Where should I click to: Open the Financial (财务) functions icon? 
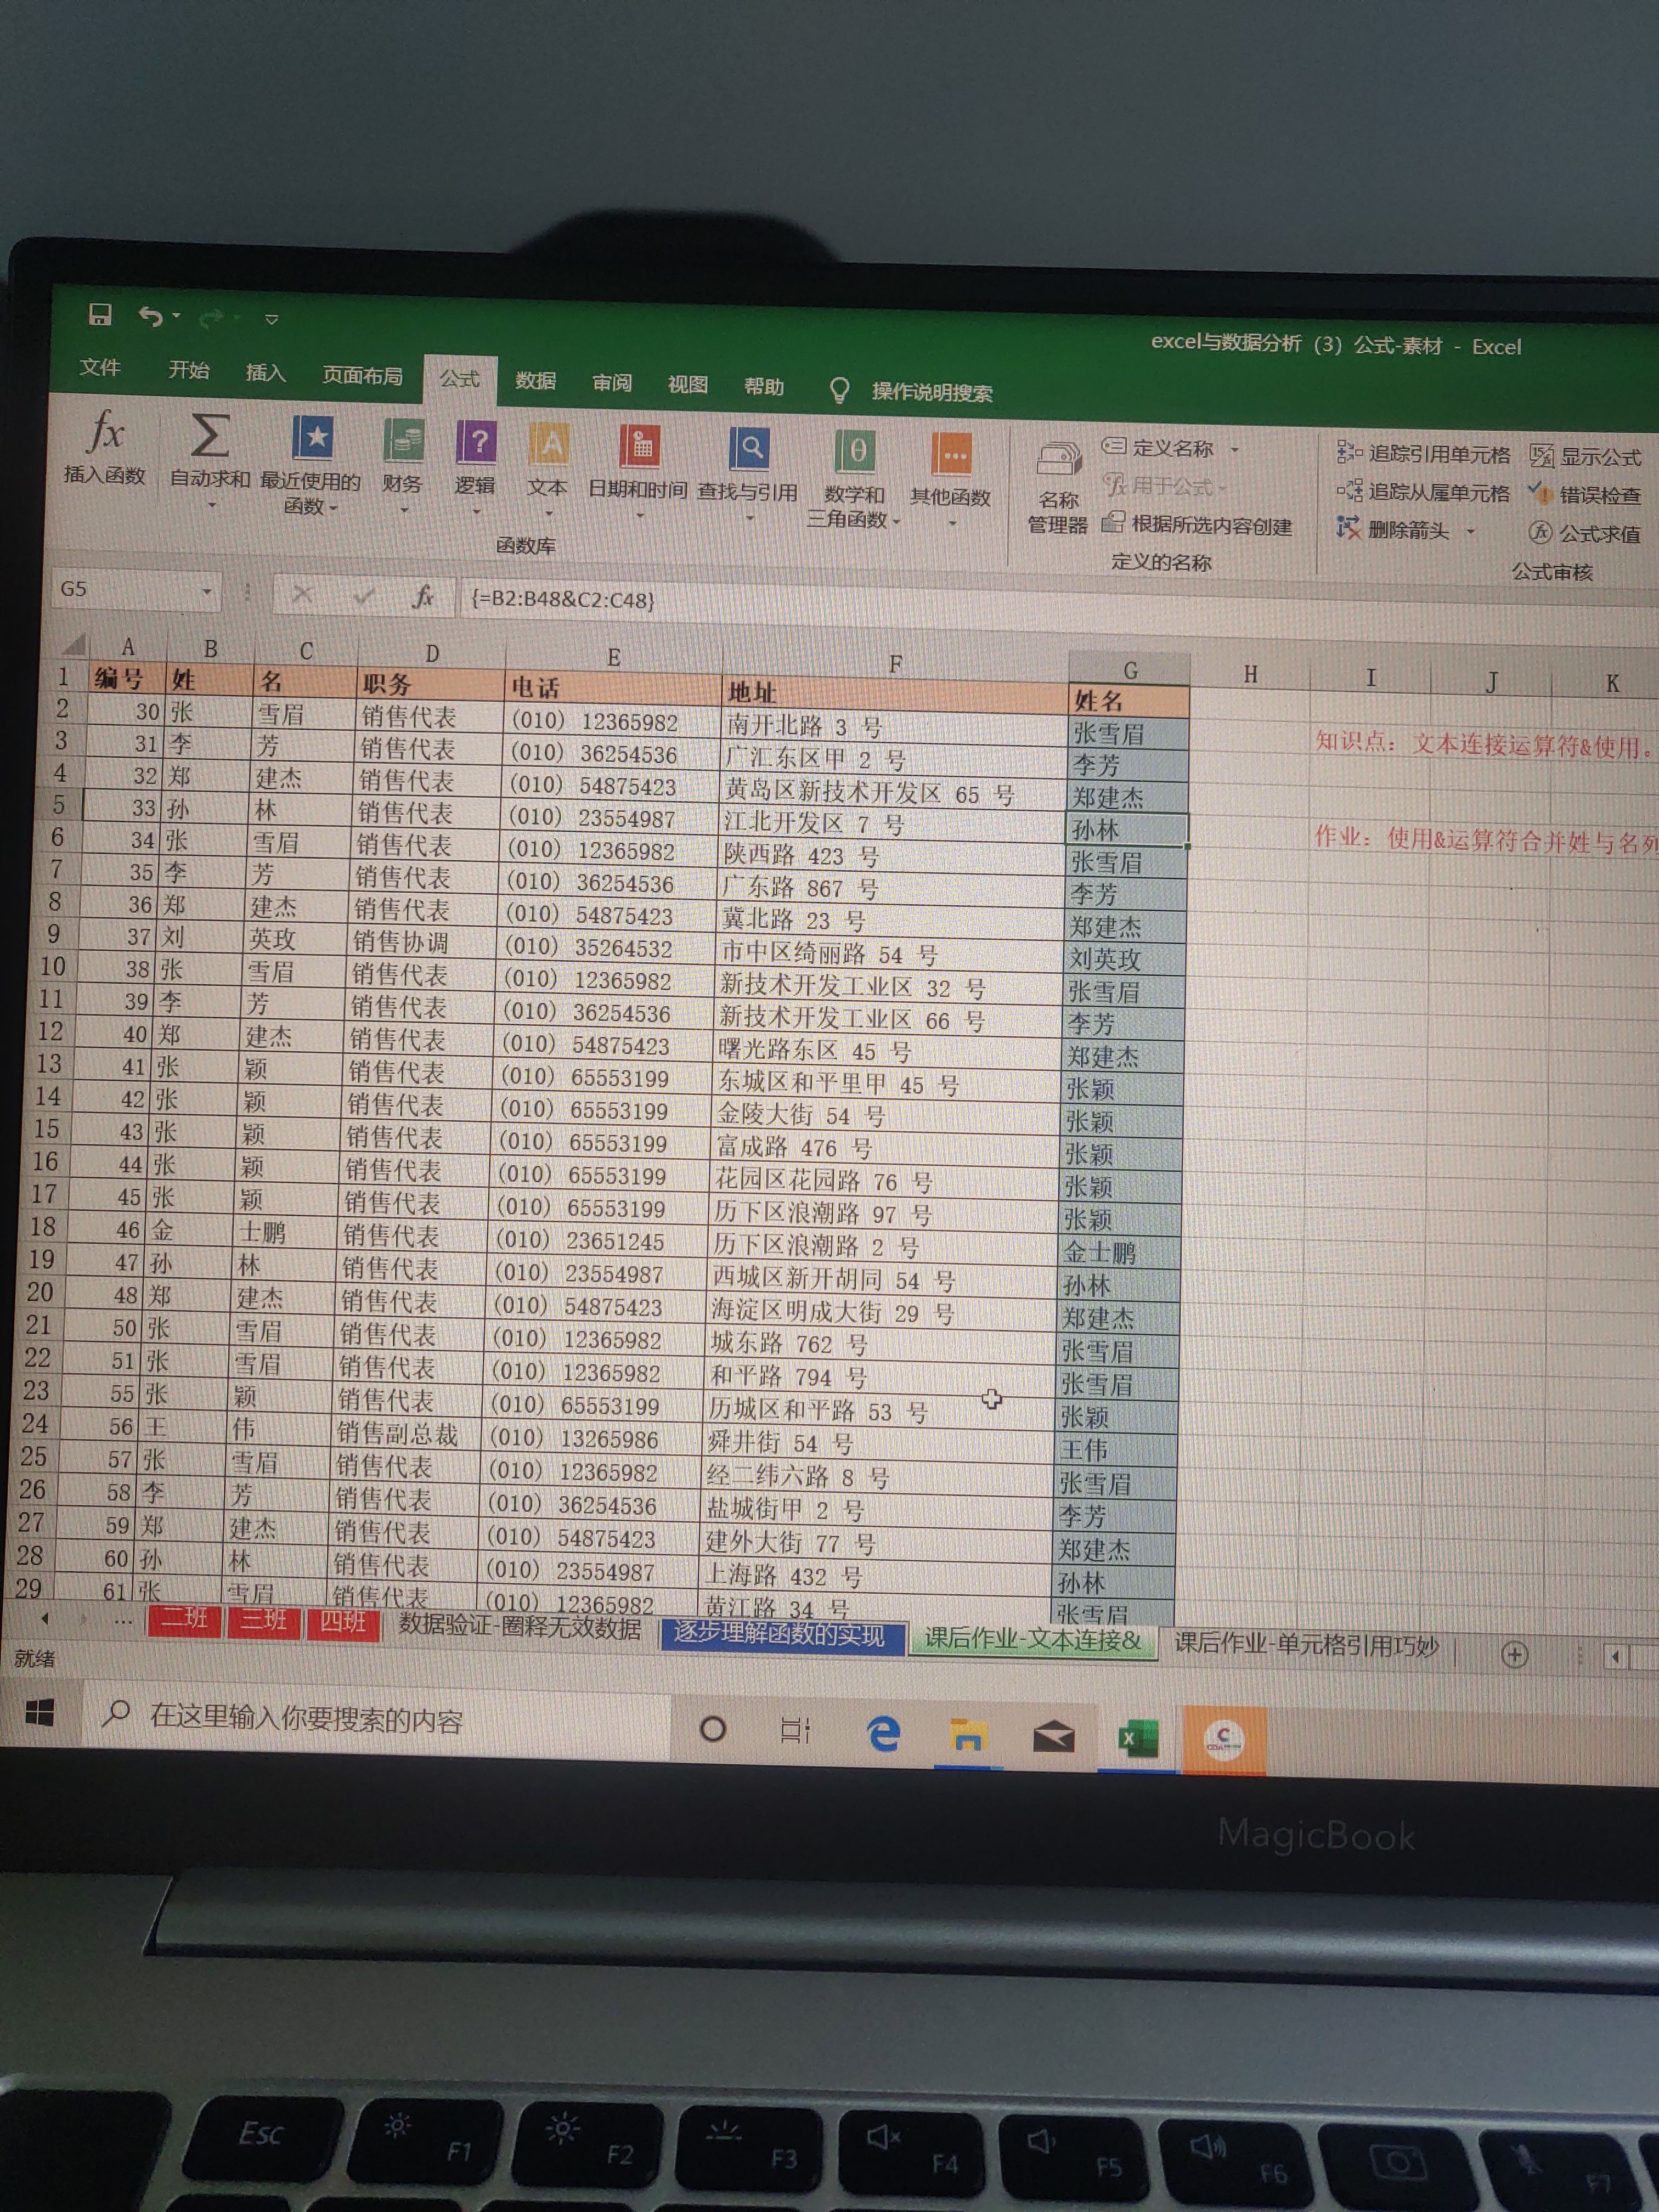[x=403, y=441]
